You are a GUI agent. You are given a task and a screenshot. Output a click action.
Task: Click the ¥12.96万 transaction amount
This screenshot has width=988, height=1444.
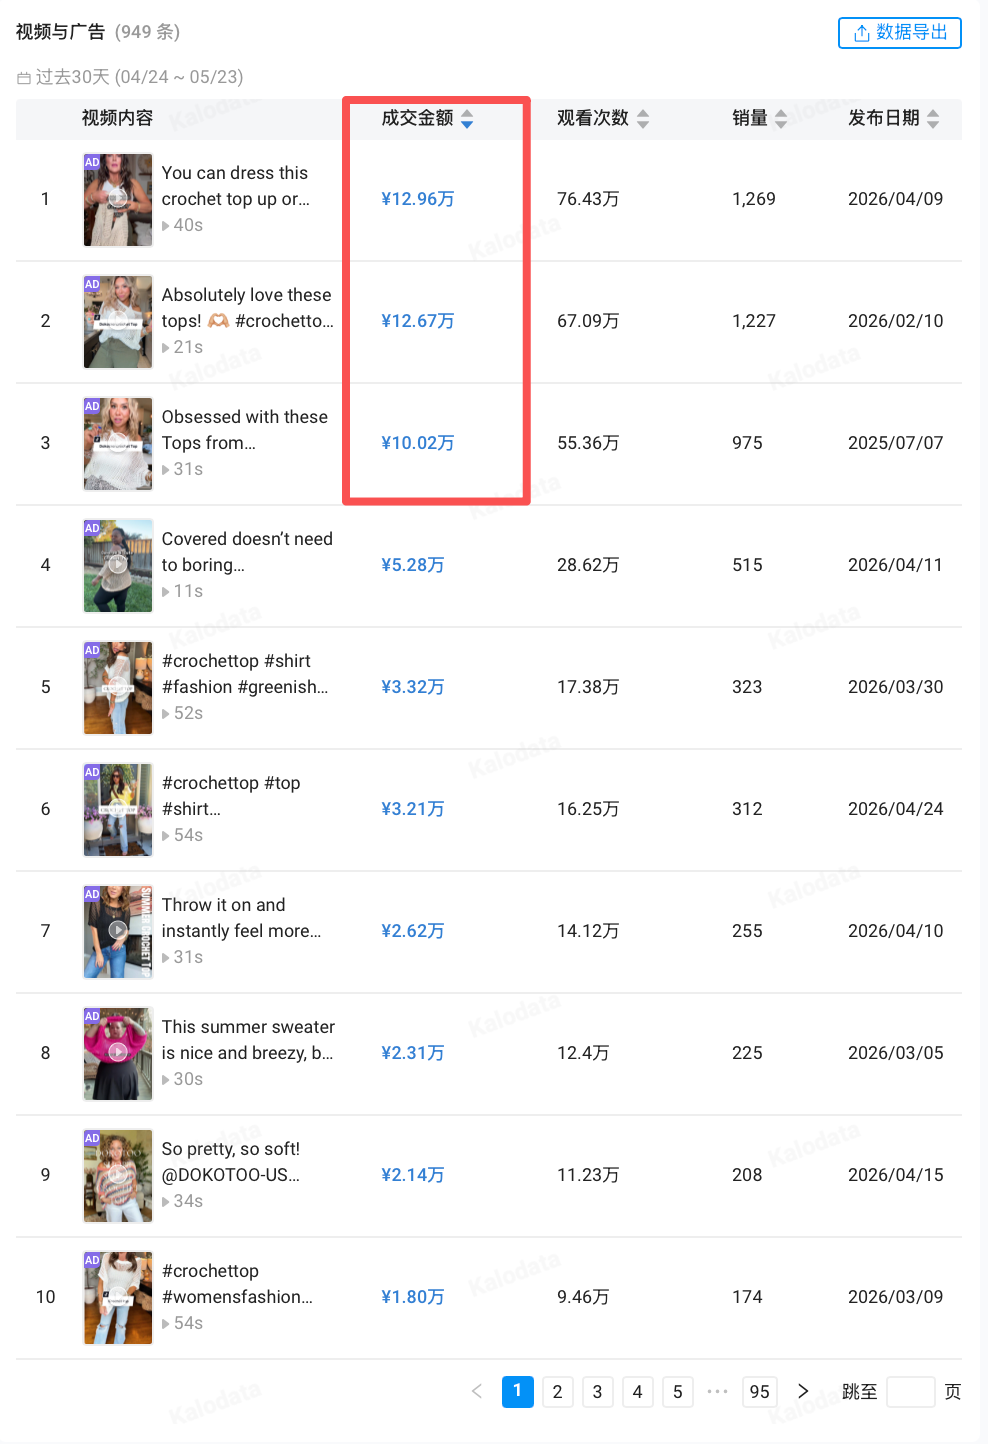coord(418,199)
